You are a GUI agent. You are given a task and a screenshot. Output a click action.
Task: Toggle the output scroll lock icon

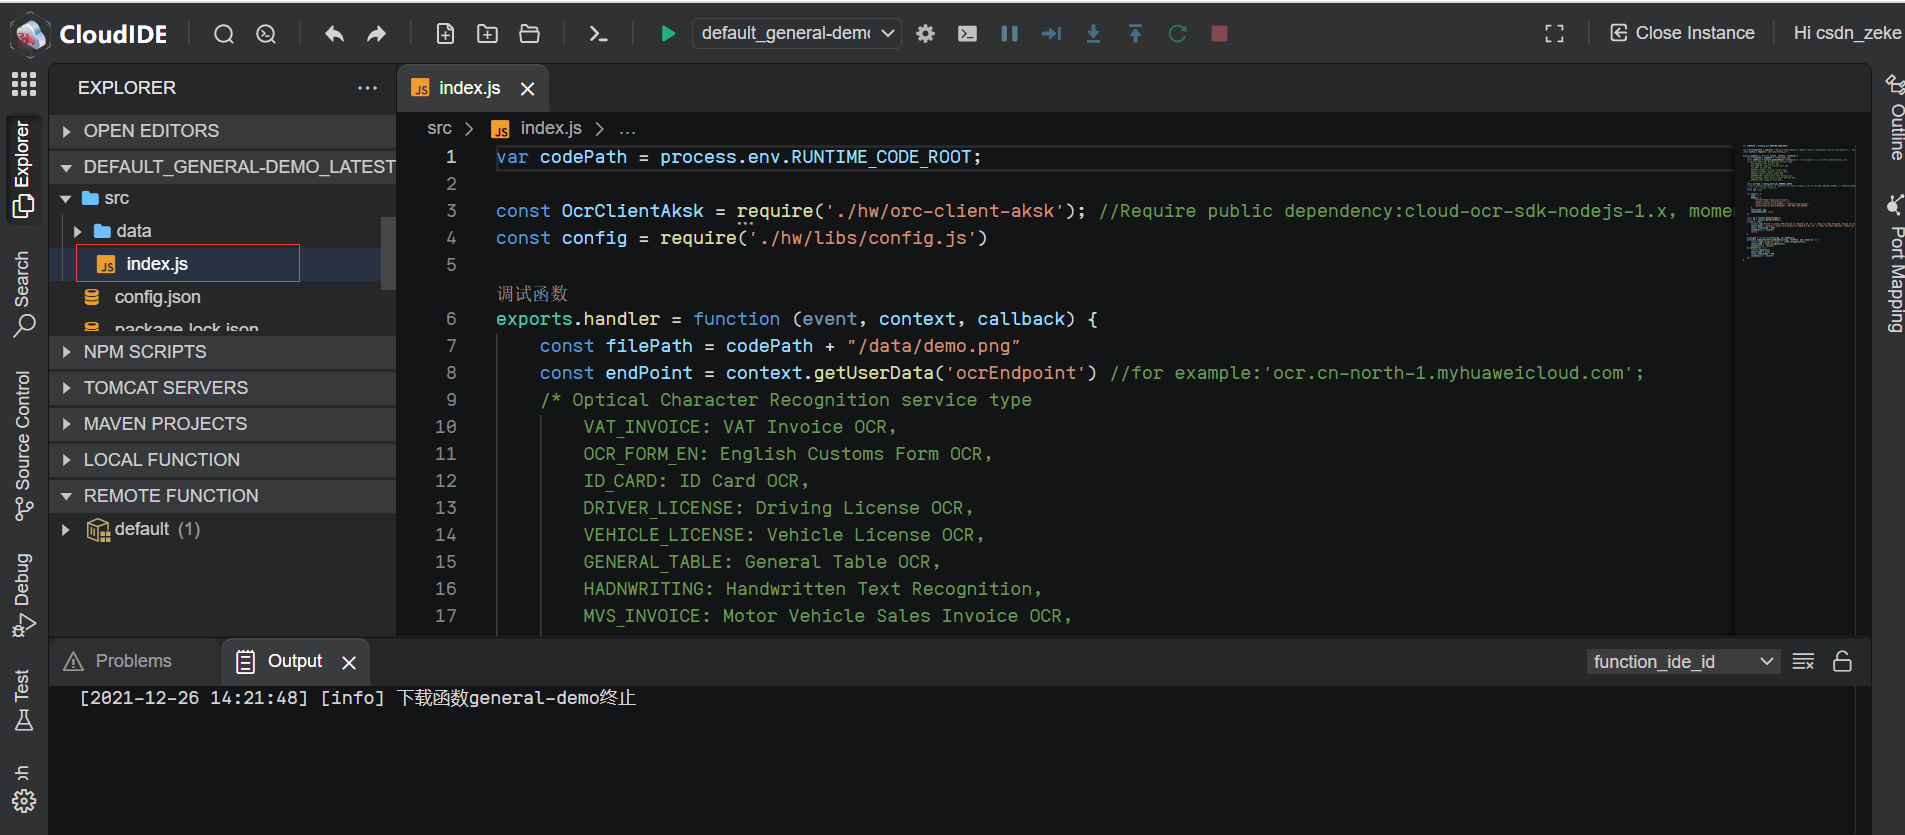click(x=1842, y=662)
